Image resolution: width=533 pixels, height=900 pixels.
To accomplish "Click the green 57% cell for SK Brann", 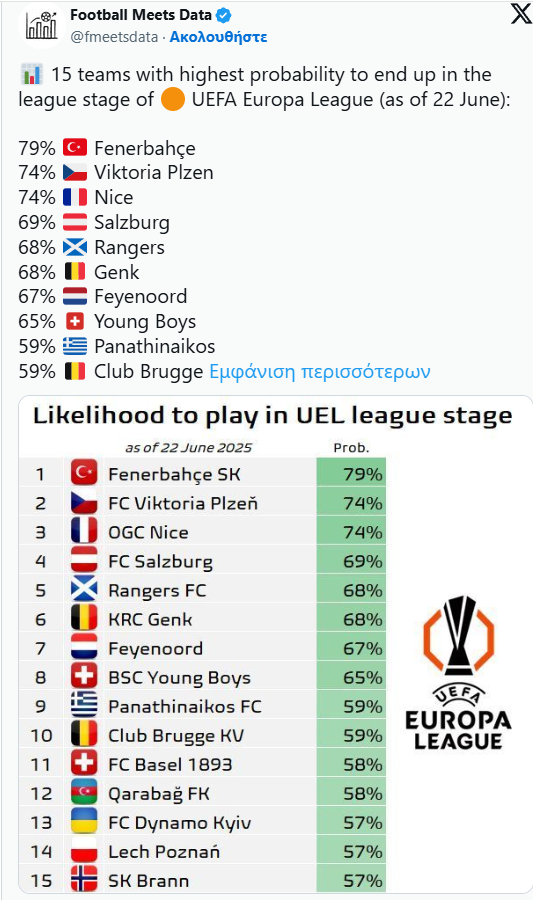I will [351, 880].
